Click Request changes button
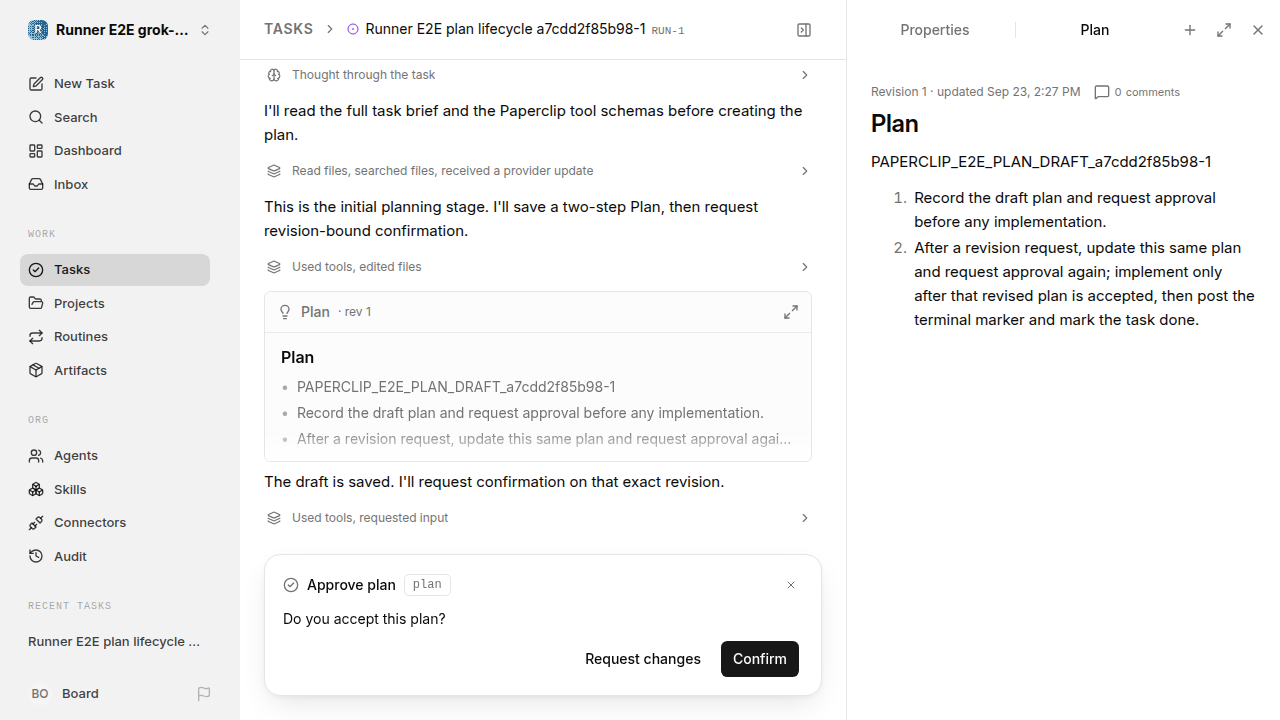The height and width of the screenshot is (720, 1280). (x=643, y=659)
